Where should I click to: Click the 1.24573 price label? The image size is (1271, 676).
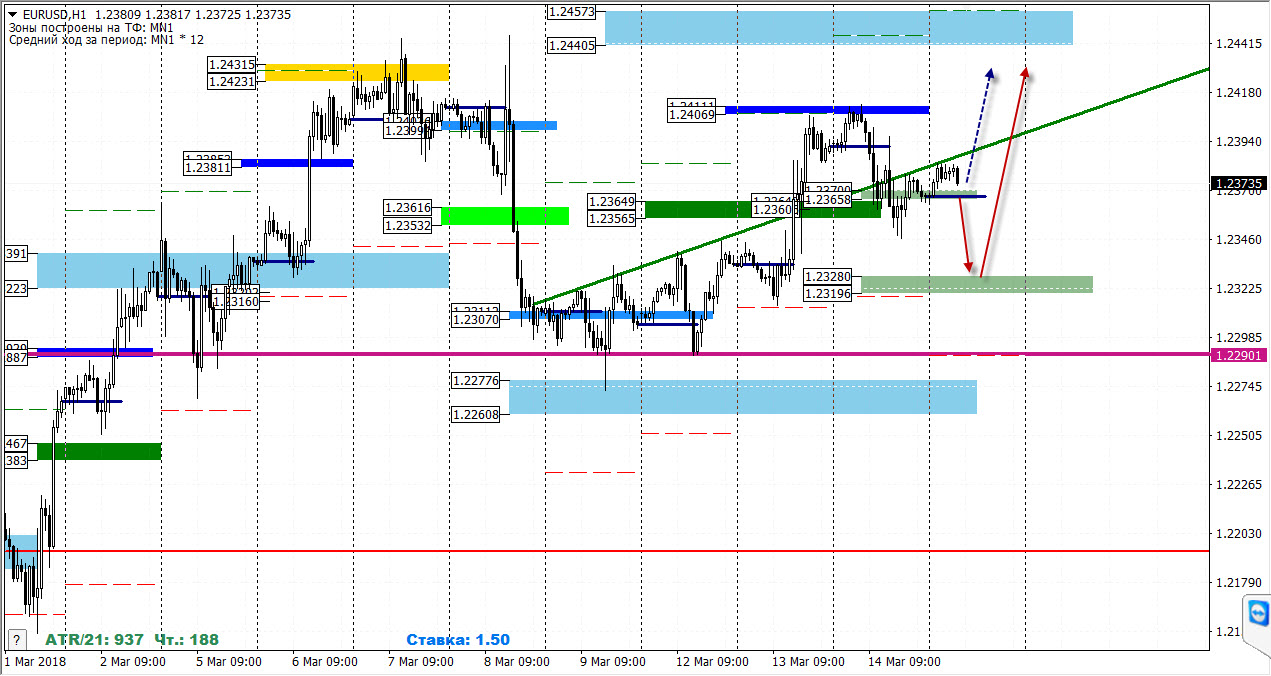(572, 12)
